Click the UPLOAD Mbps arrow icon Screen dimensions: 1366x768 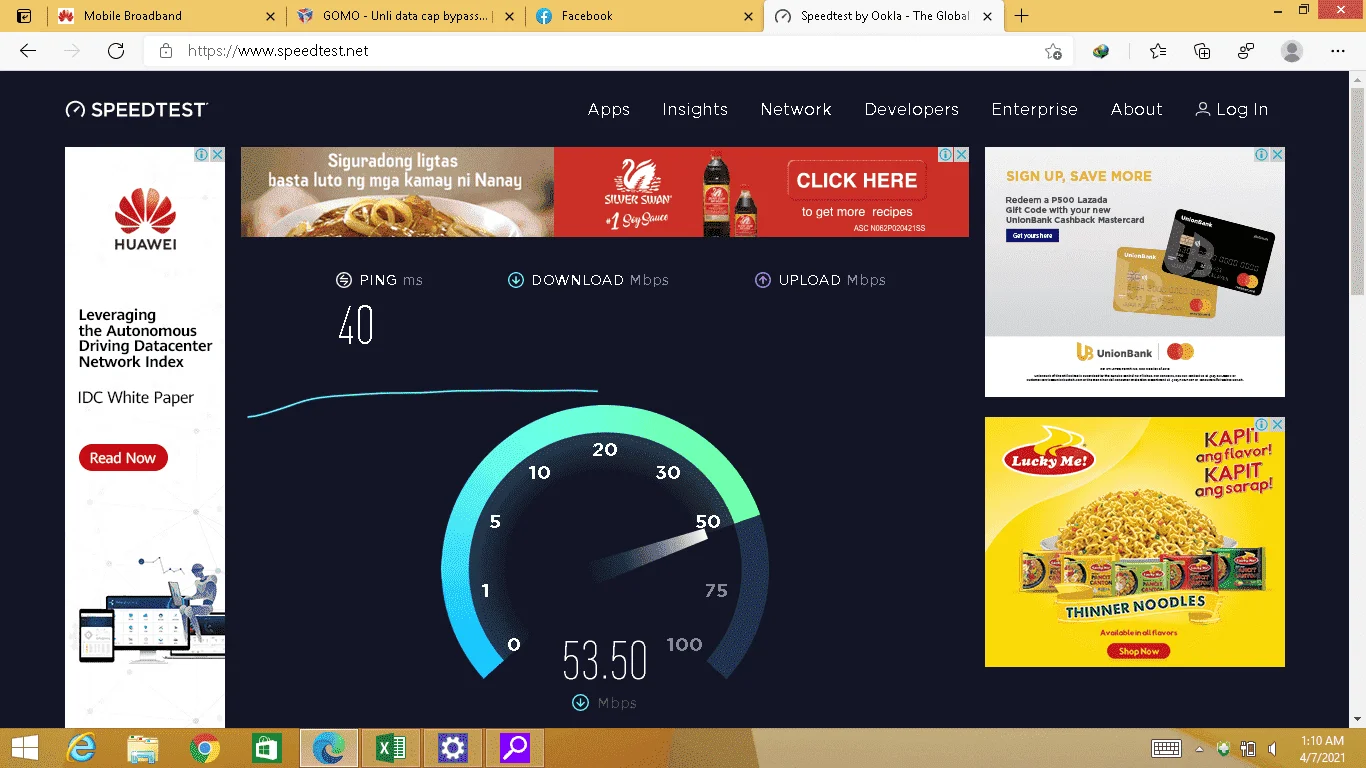pos(763,280)
